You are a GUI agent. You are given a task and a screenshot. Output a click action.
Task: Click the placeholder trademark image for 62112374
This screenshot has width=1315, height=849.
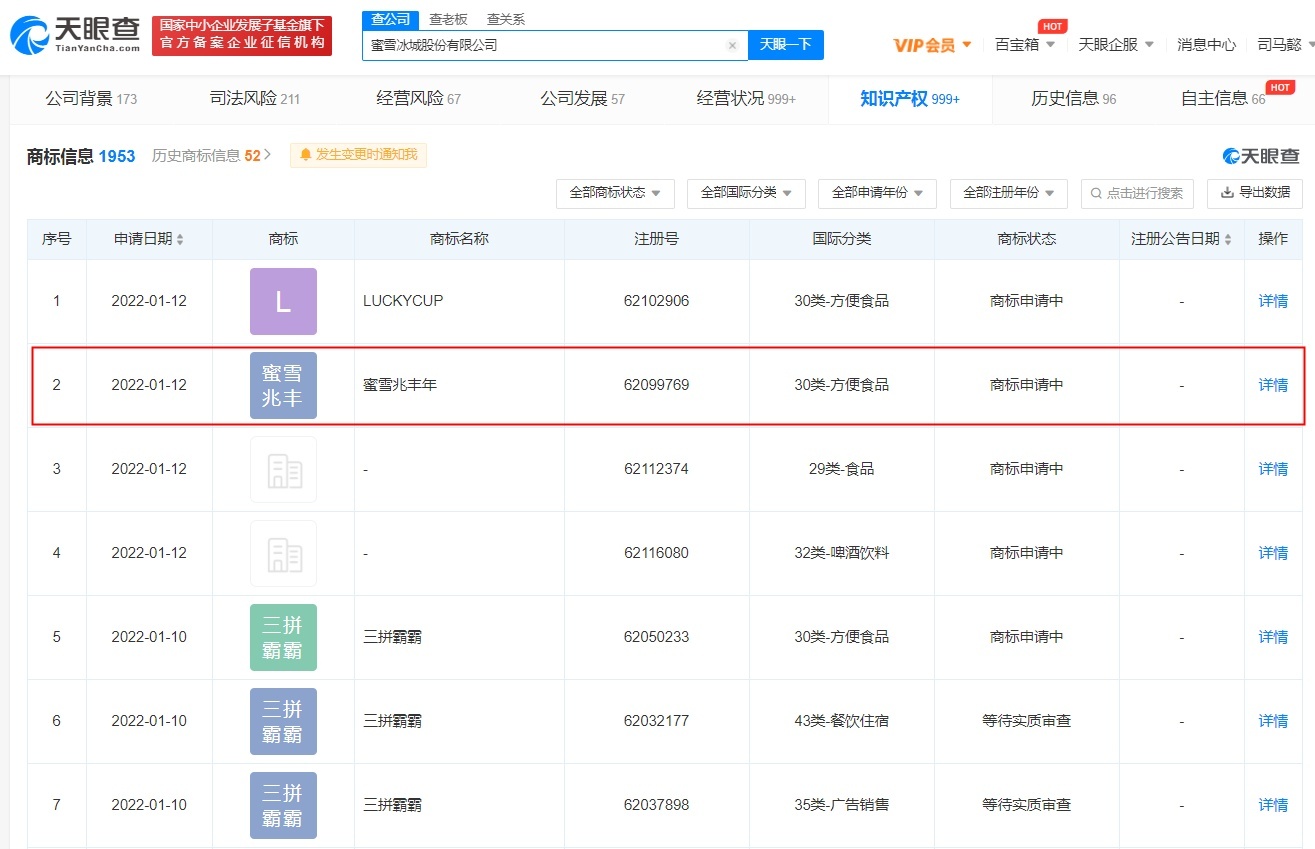(283, 469)
